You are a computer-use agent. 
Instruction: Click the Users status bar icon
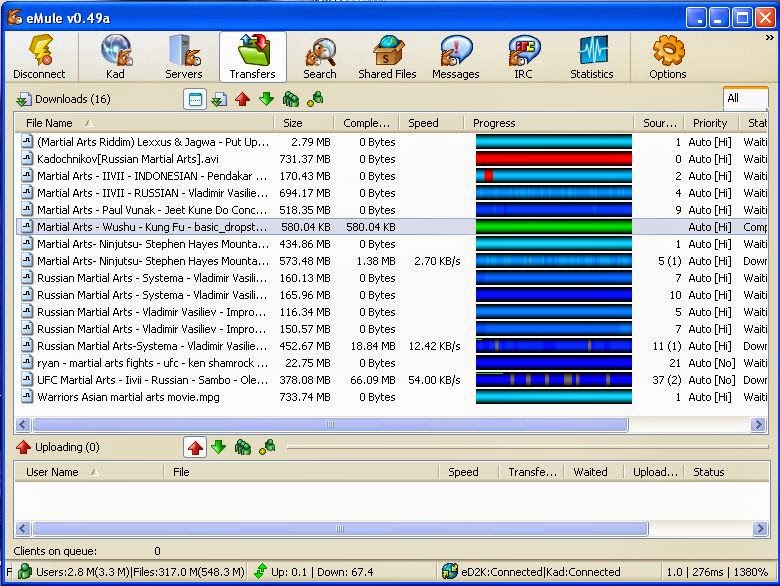(25, 572)
